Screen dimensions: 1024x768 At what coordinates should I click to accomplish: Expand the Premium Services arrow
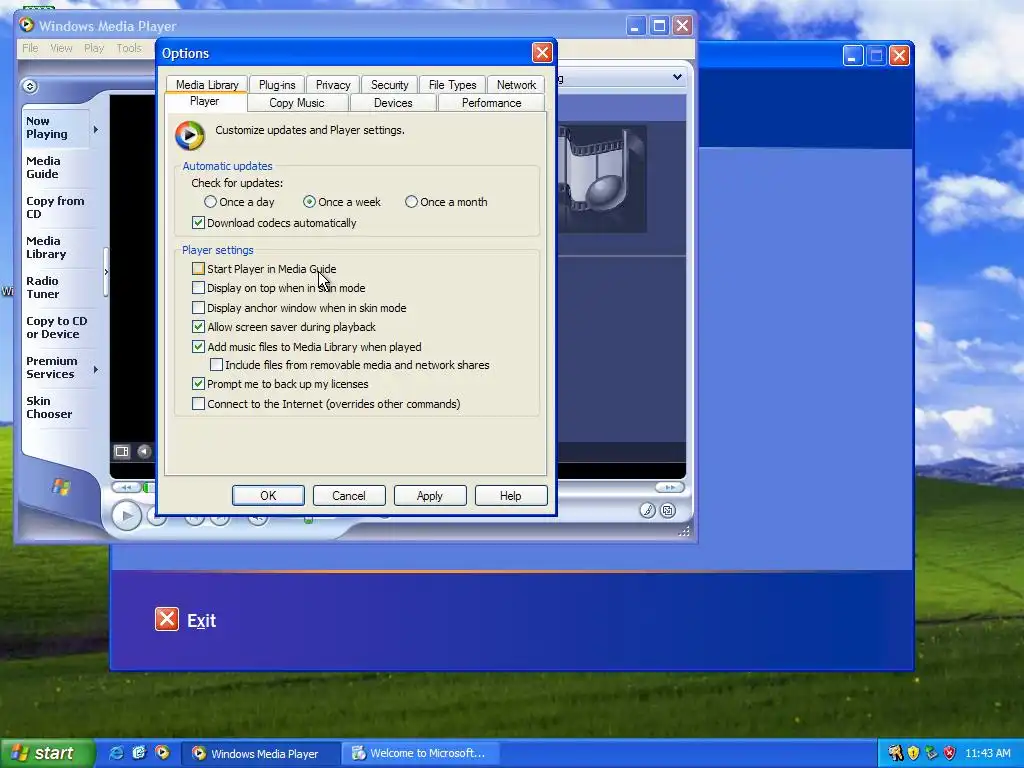[96, 370]
